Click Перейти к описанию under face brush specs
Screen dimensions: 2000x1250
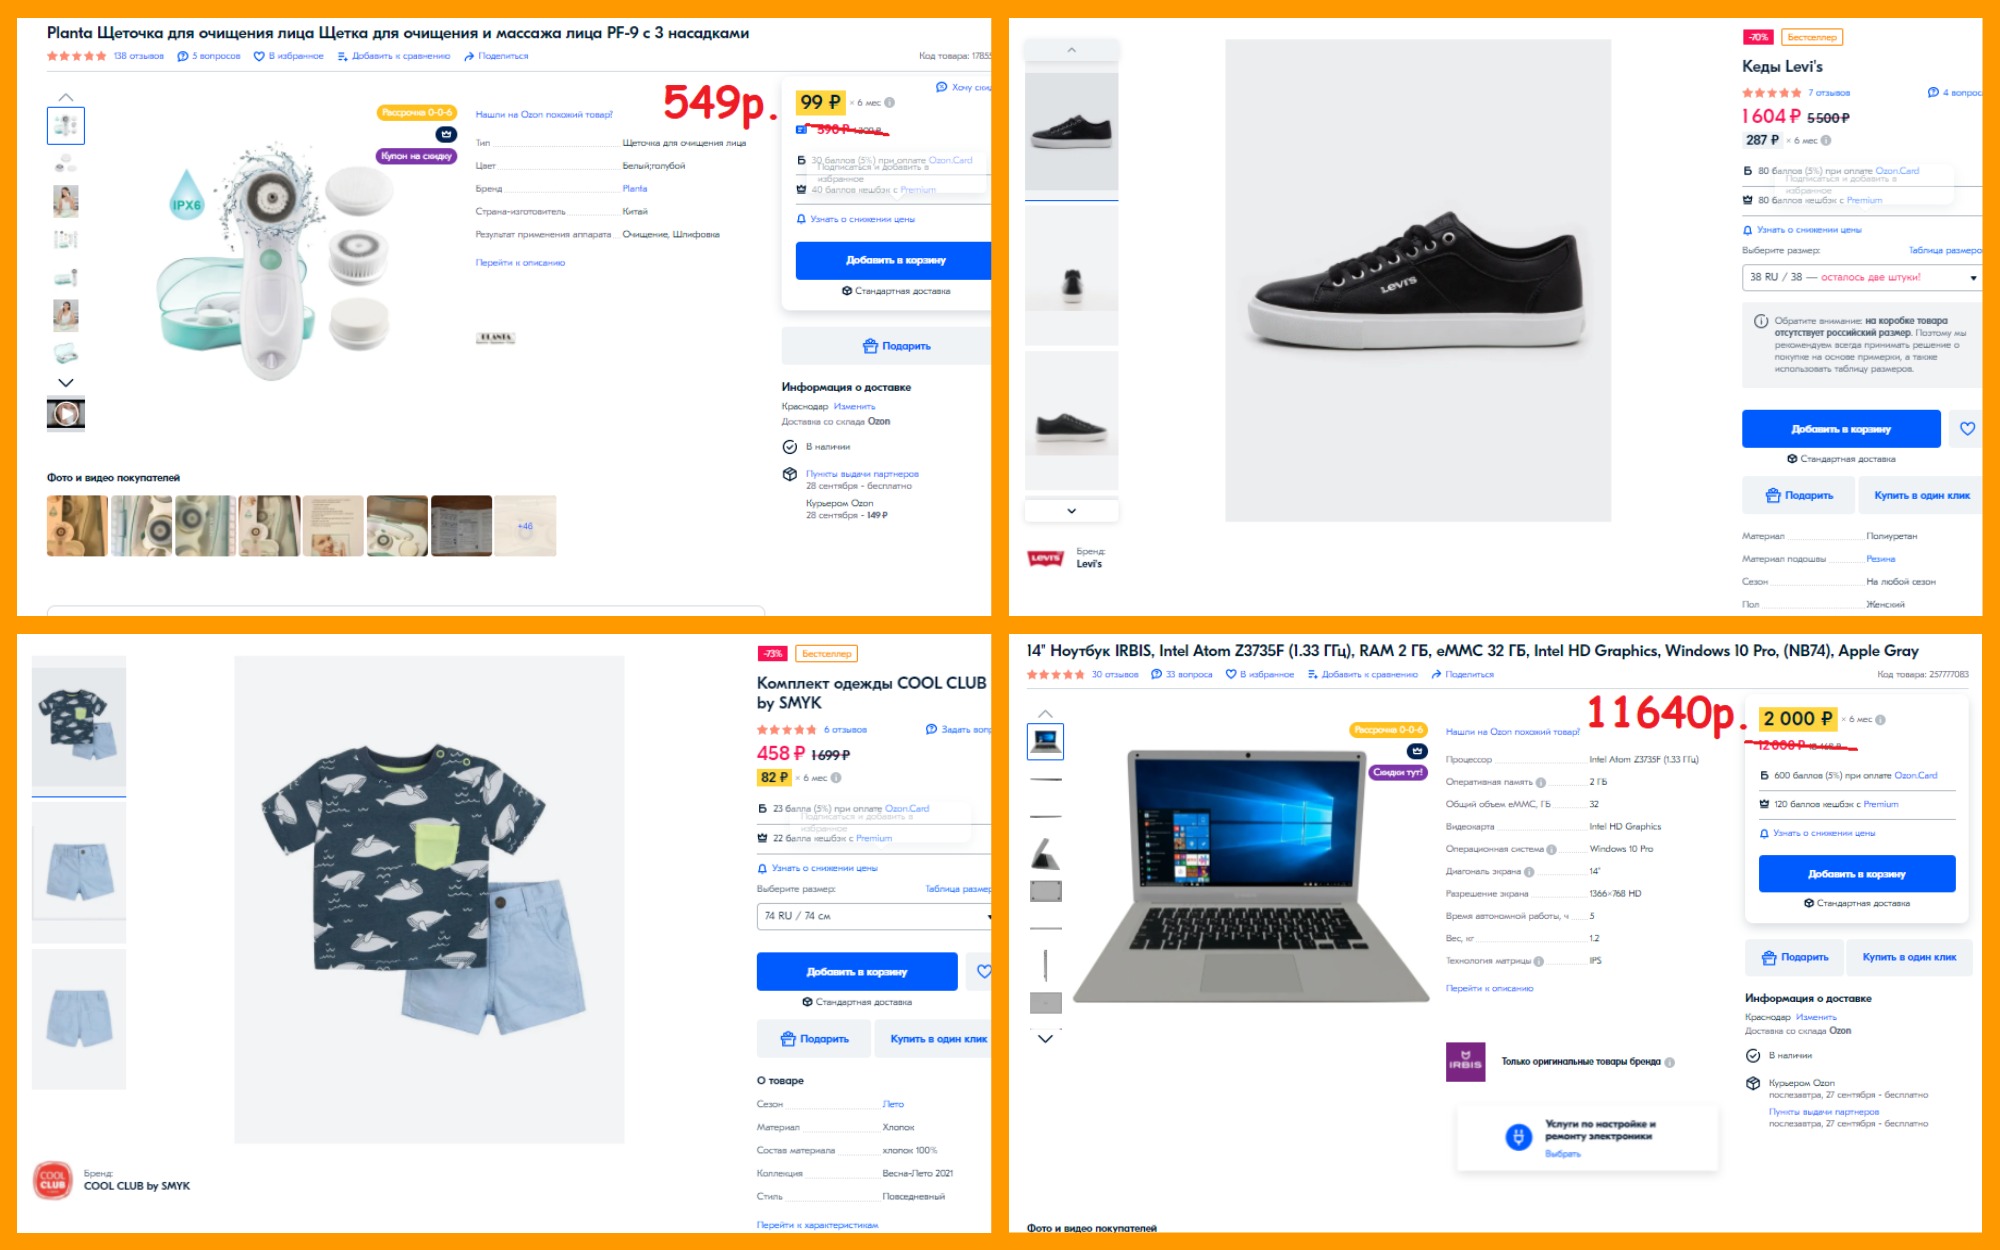click(520, 263)
